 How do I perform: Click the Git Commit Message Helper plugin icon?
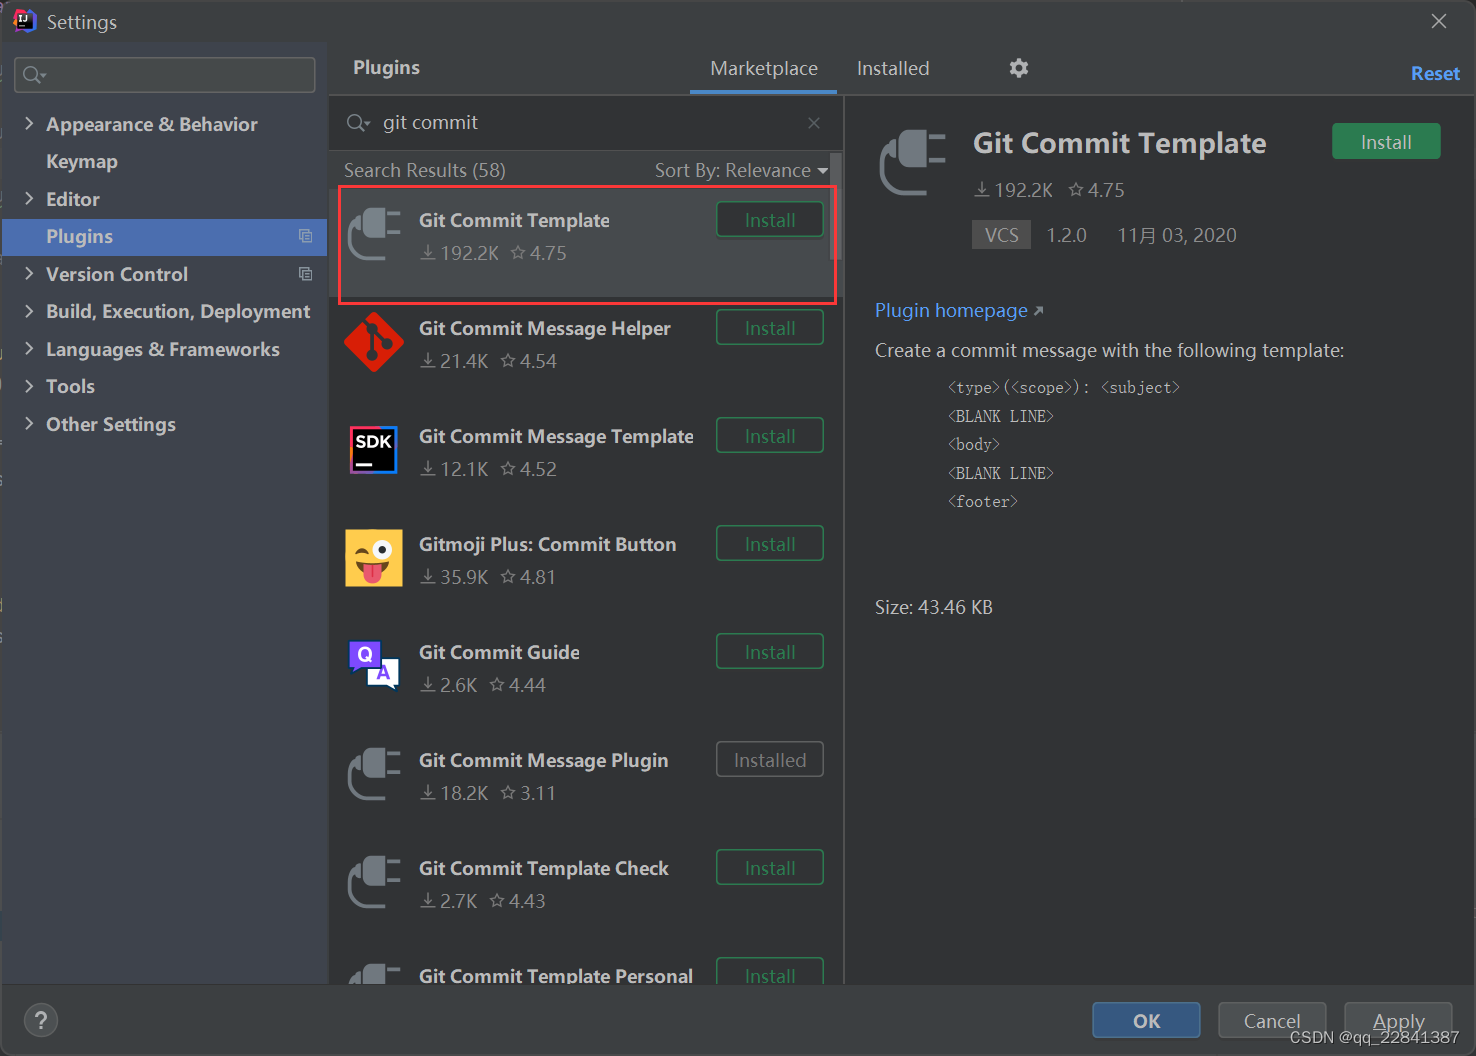374,342
